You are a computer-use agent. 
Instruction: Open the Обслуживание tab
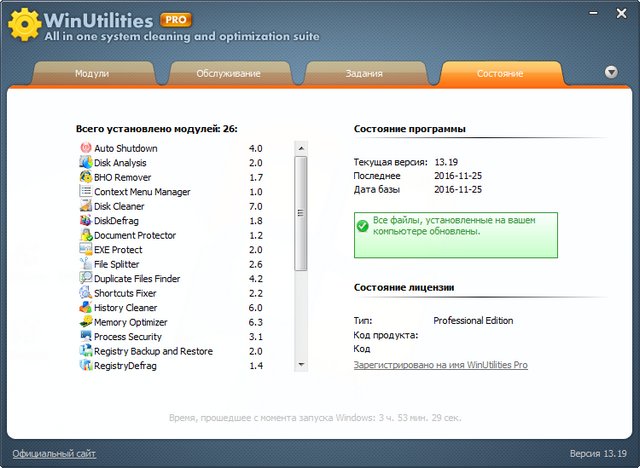228,74
